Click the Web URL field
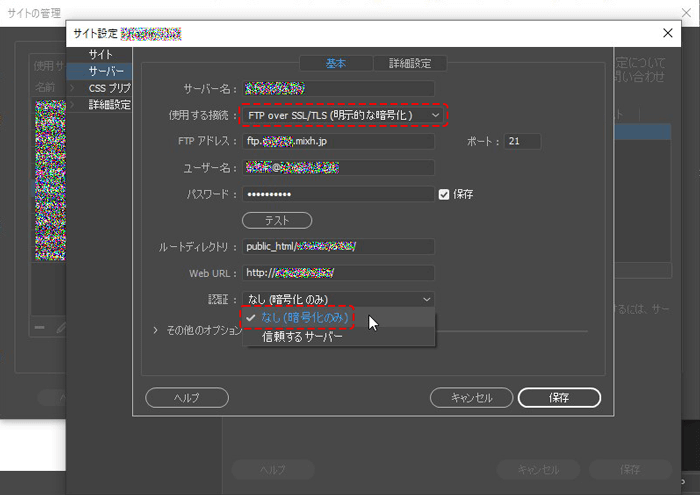 click(x=338, y=273)
